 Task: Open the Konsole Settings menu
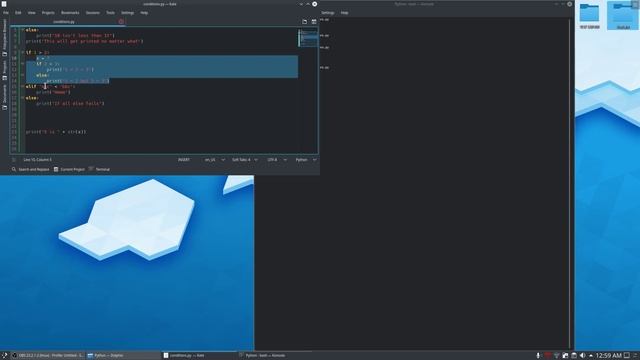(327, 13)
